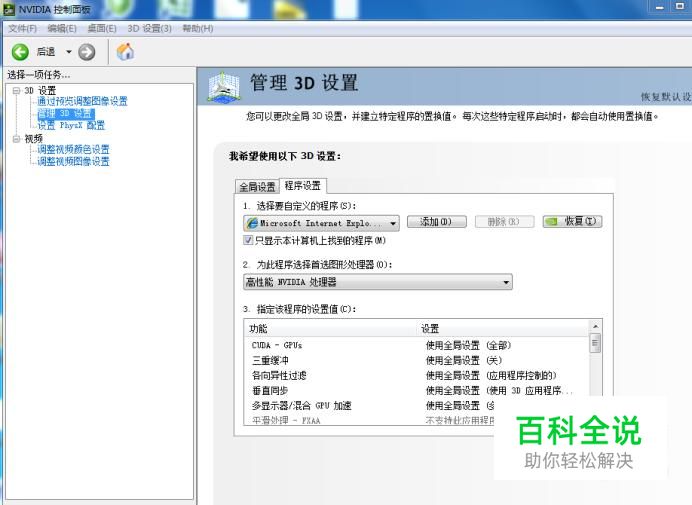The image size is (692, 505).
Task: Open the 编辑(E) menu
Action: [x=62, y=29]
